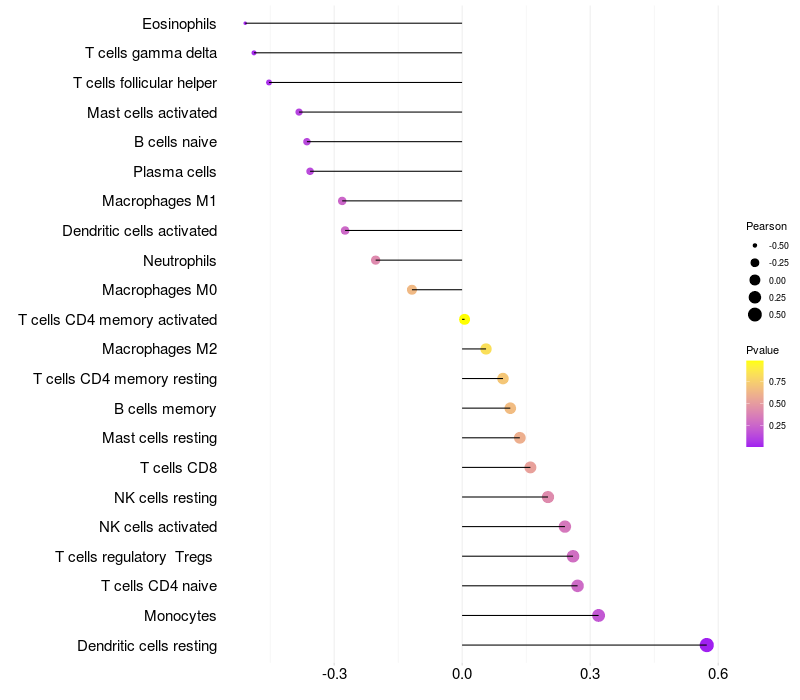The width and height of the screenshot is (800, 700).
Task: Click the Macrophages M2 axis label
Action: coord(160,349)
